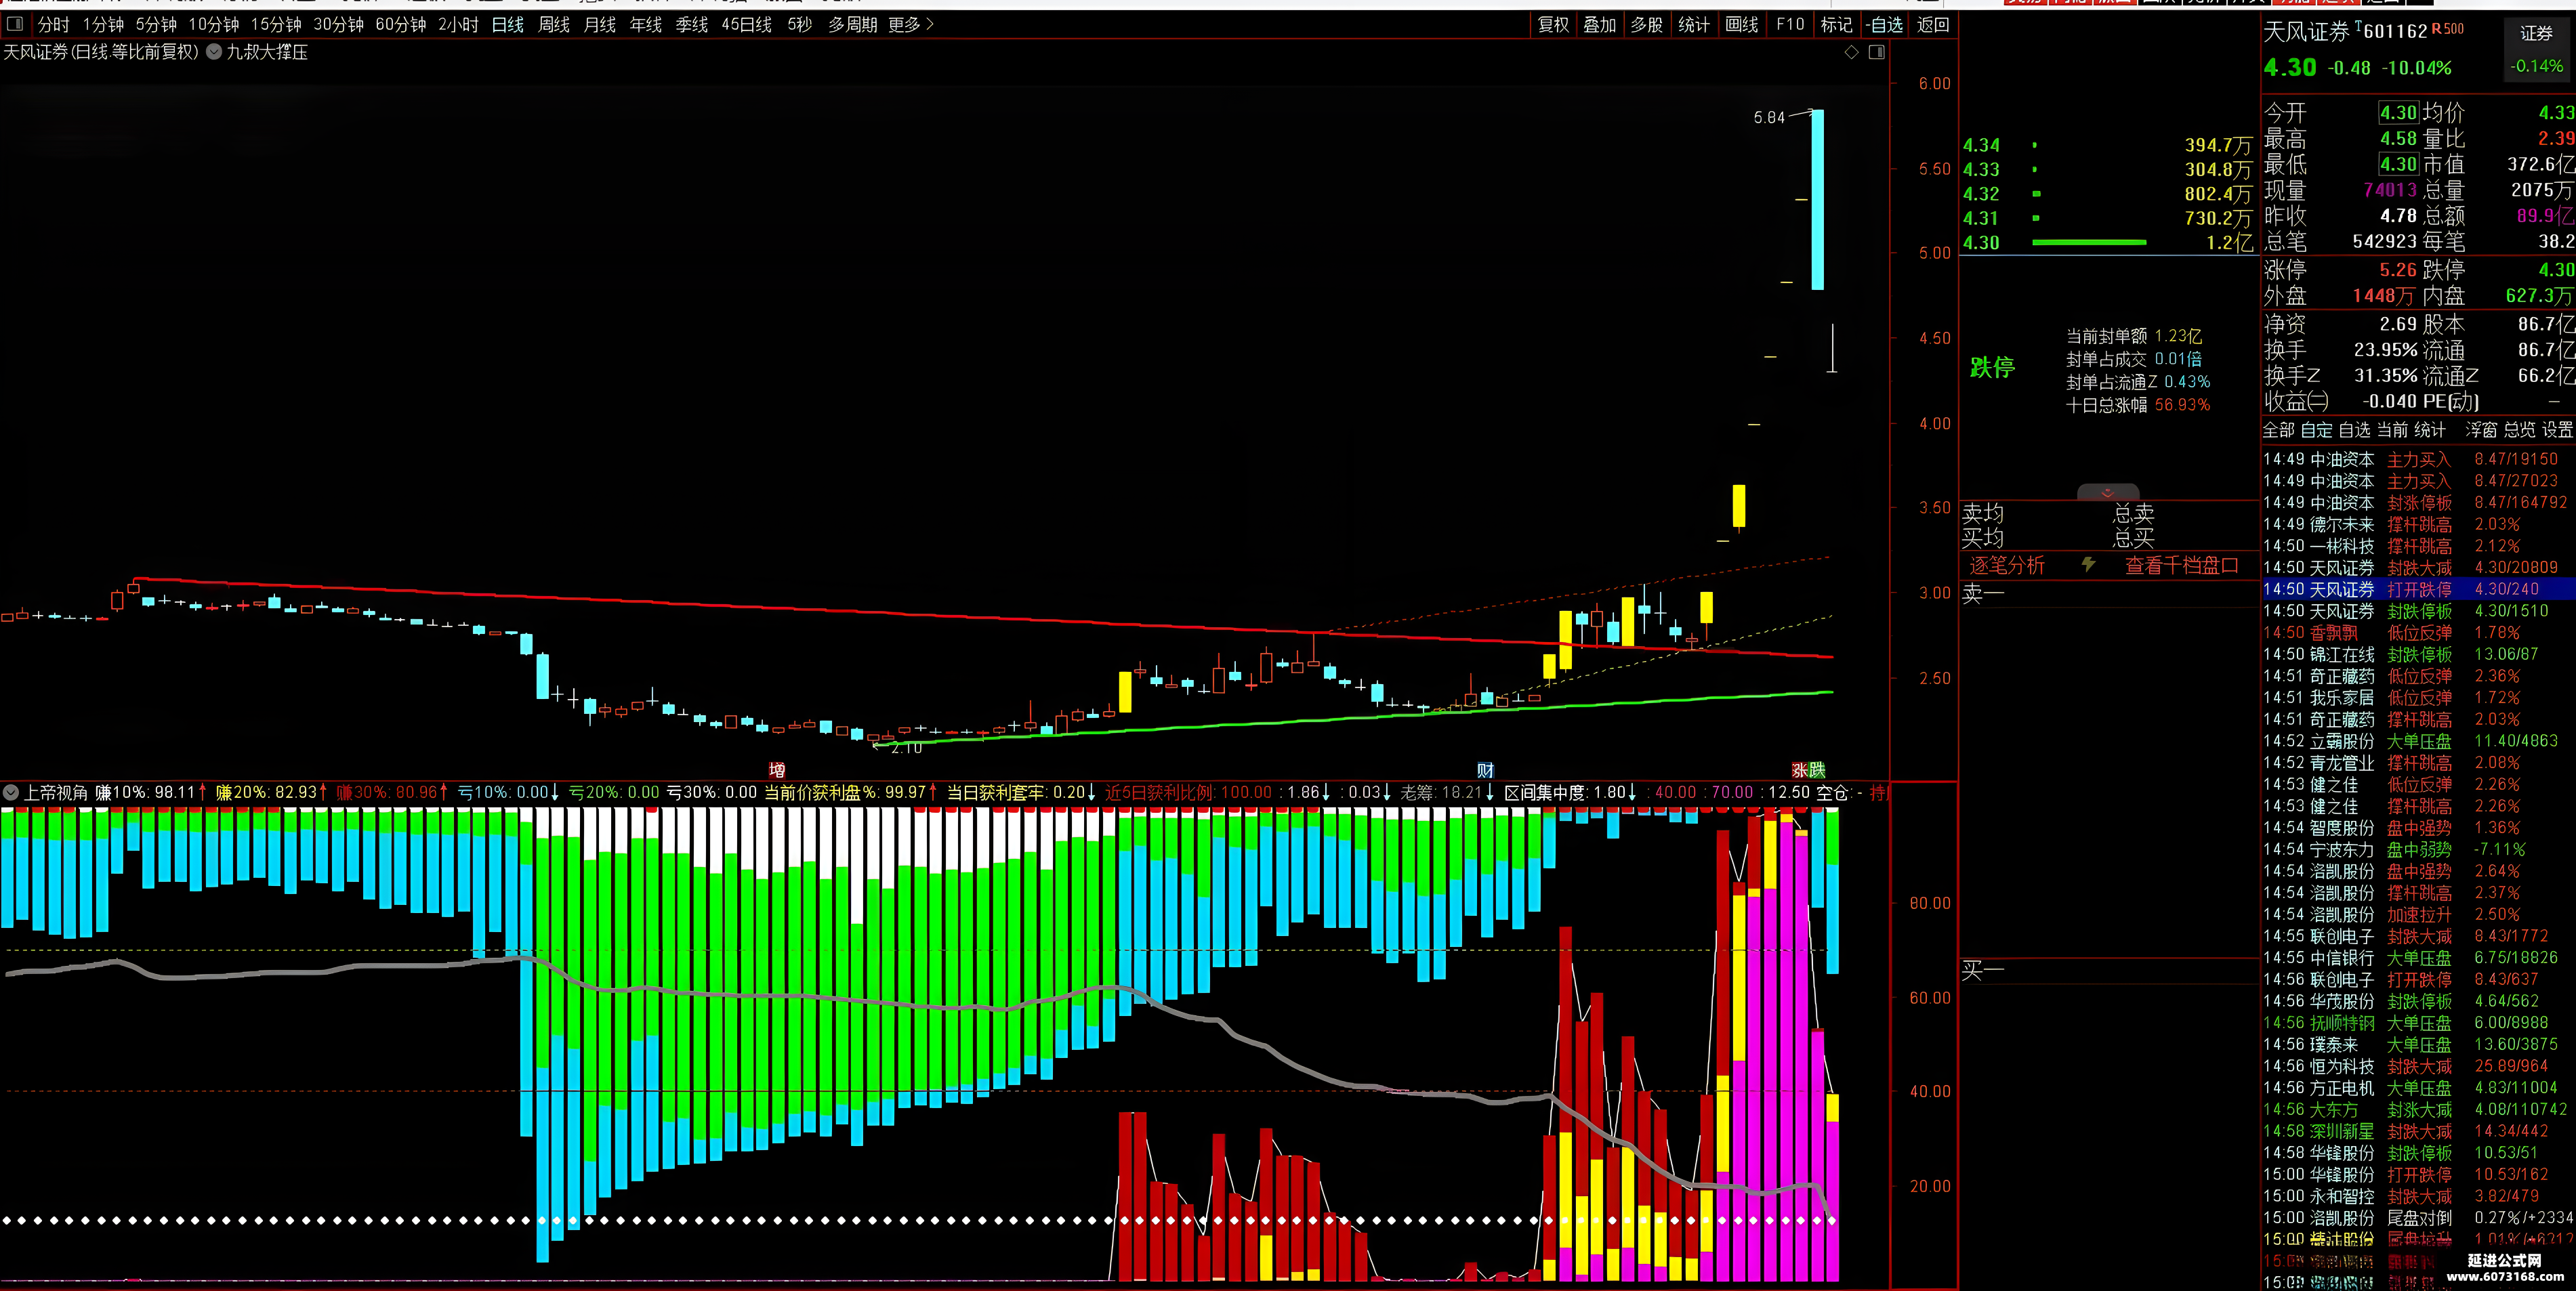Click the 增 marker on the chart timeline
This screenshot has height=1291, width=2576.
tap(777, 770)
